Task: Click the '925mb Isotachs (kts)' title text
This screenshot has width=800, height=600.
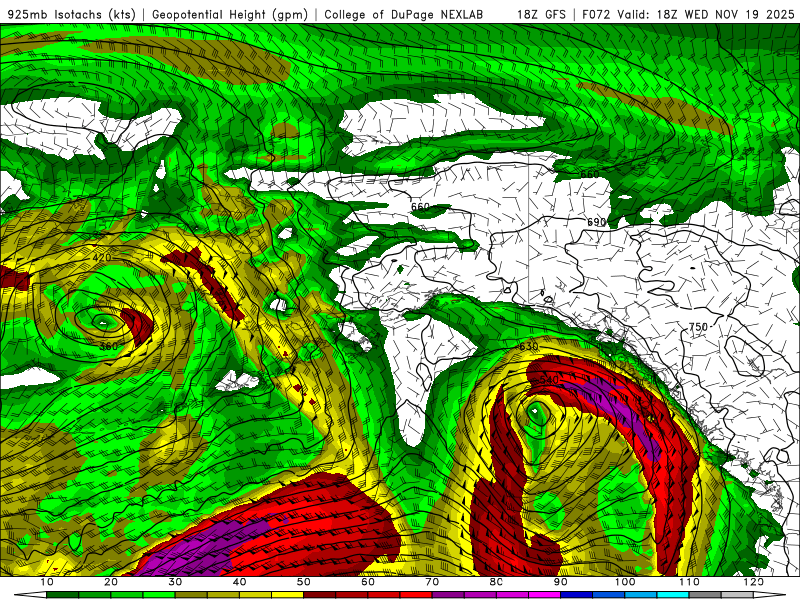Action: pyautogui.click(x=69, y=14)
